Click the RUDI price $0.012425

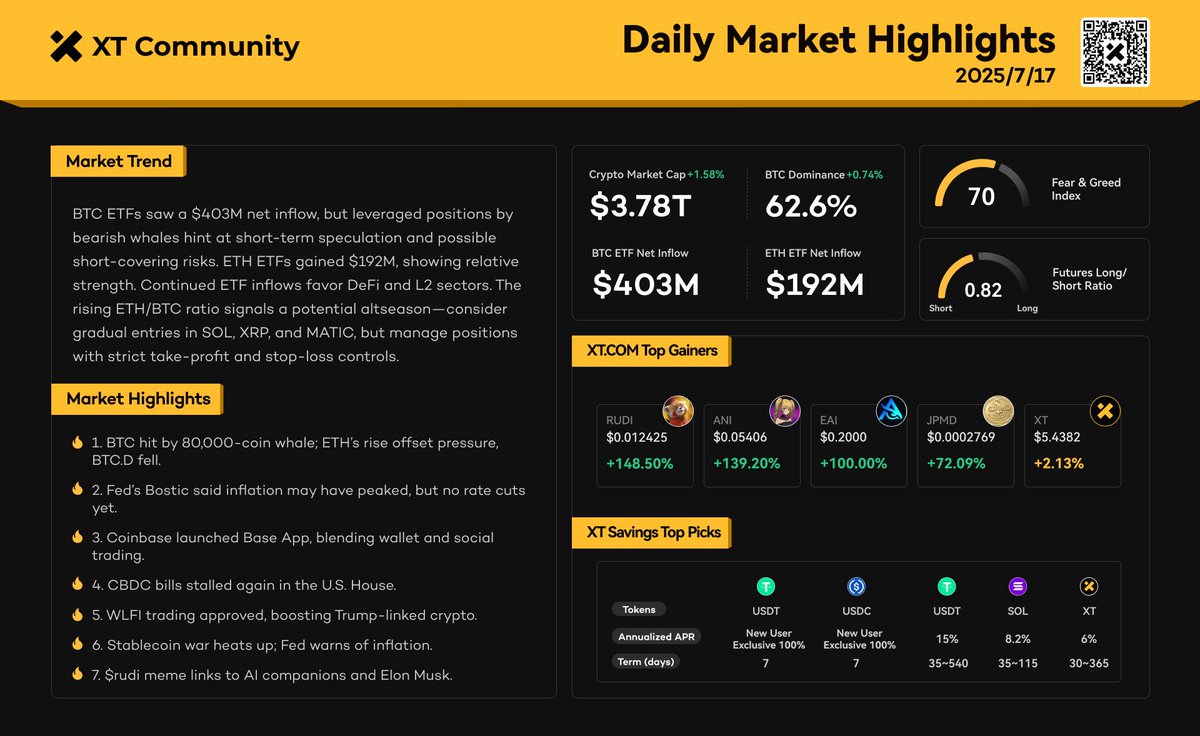tap(636, 437)
